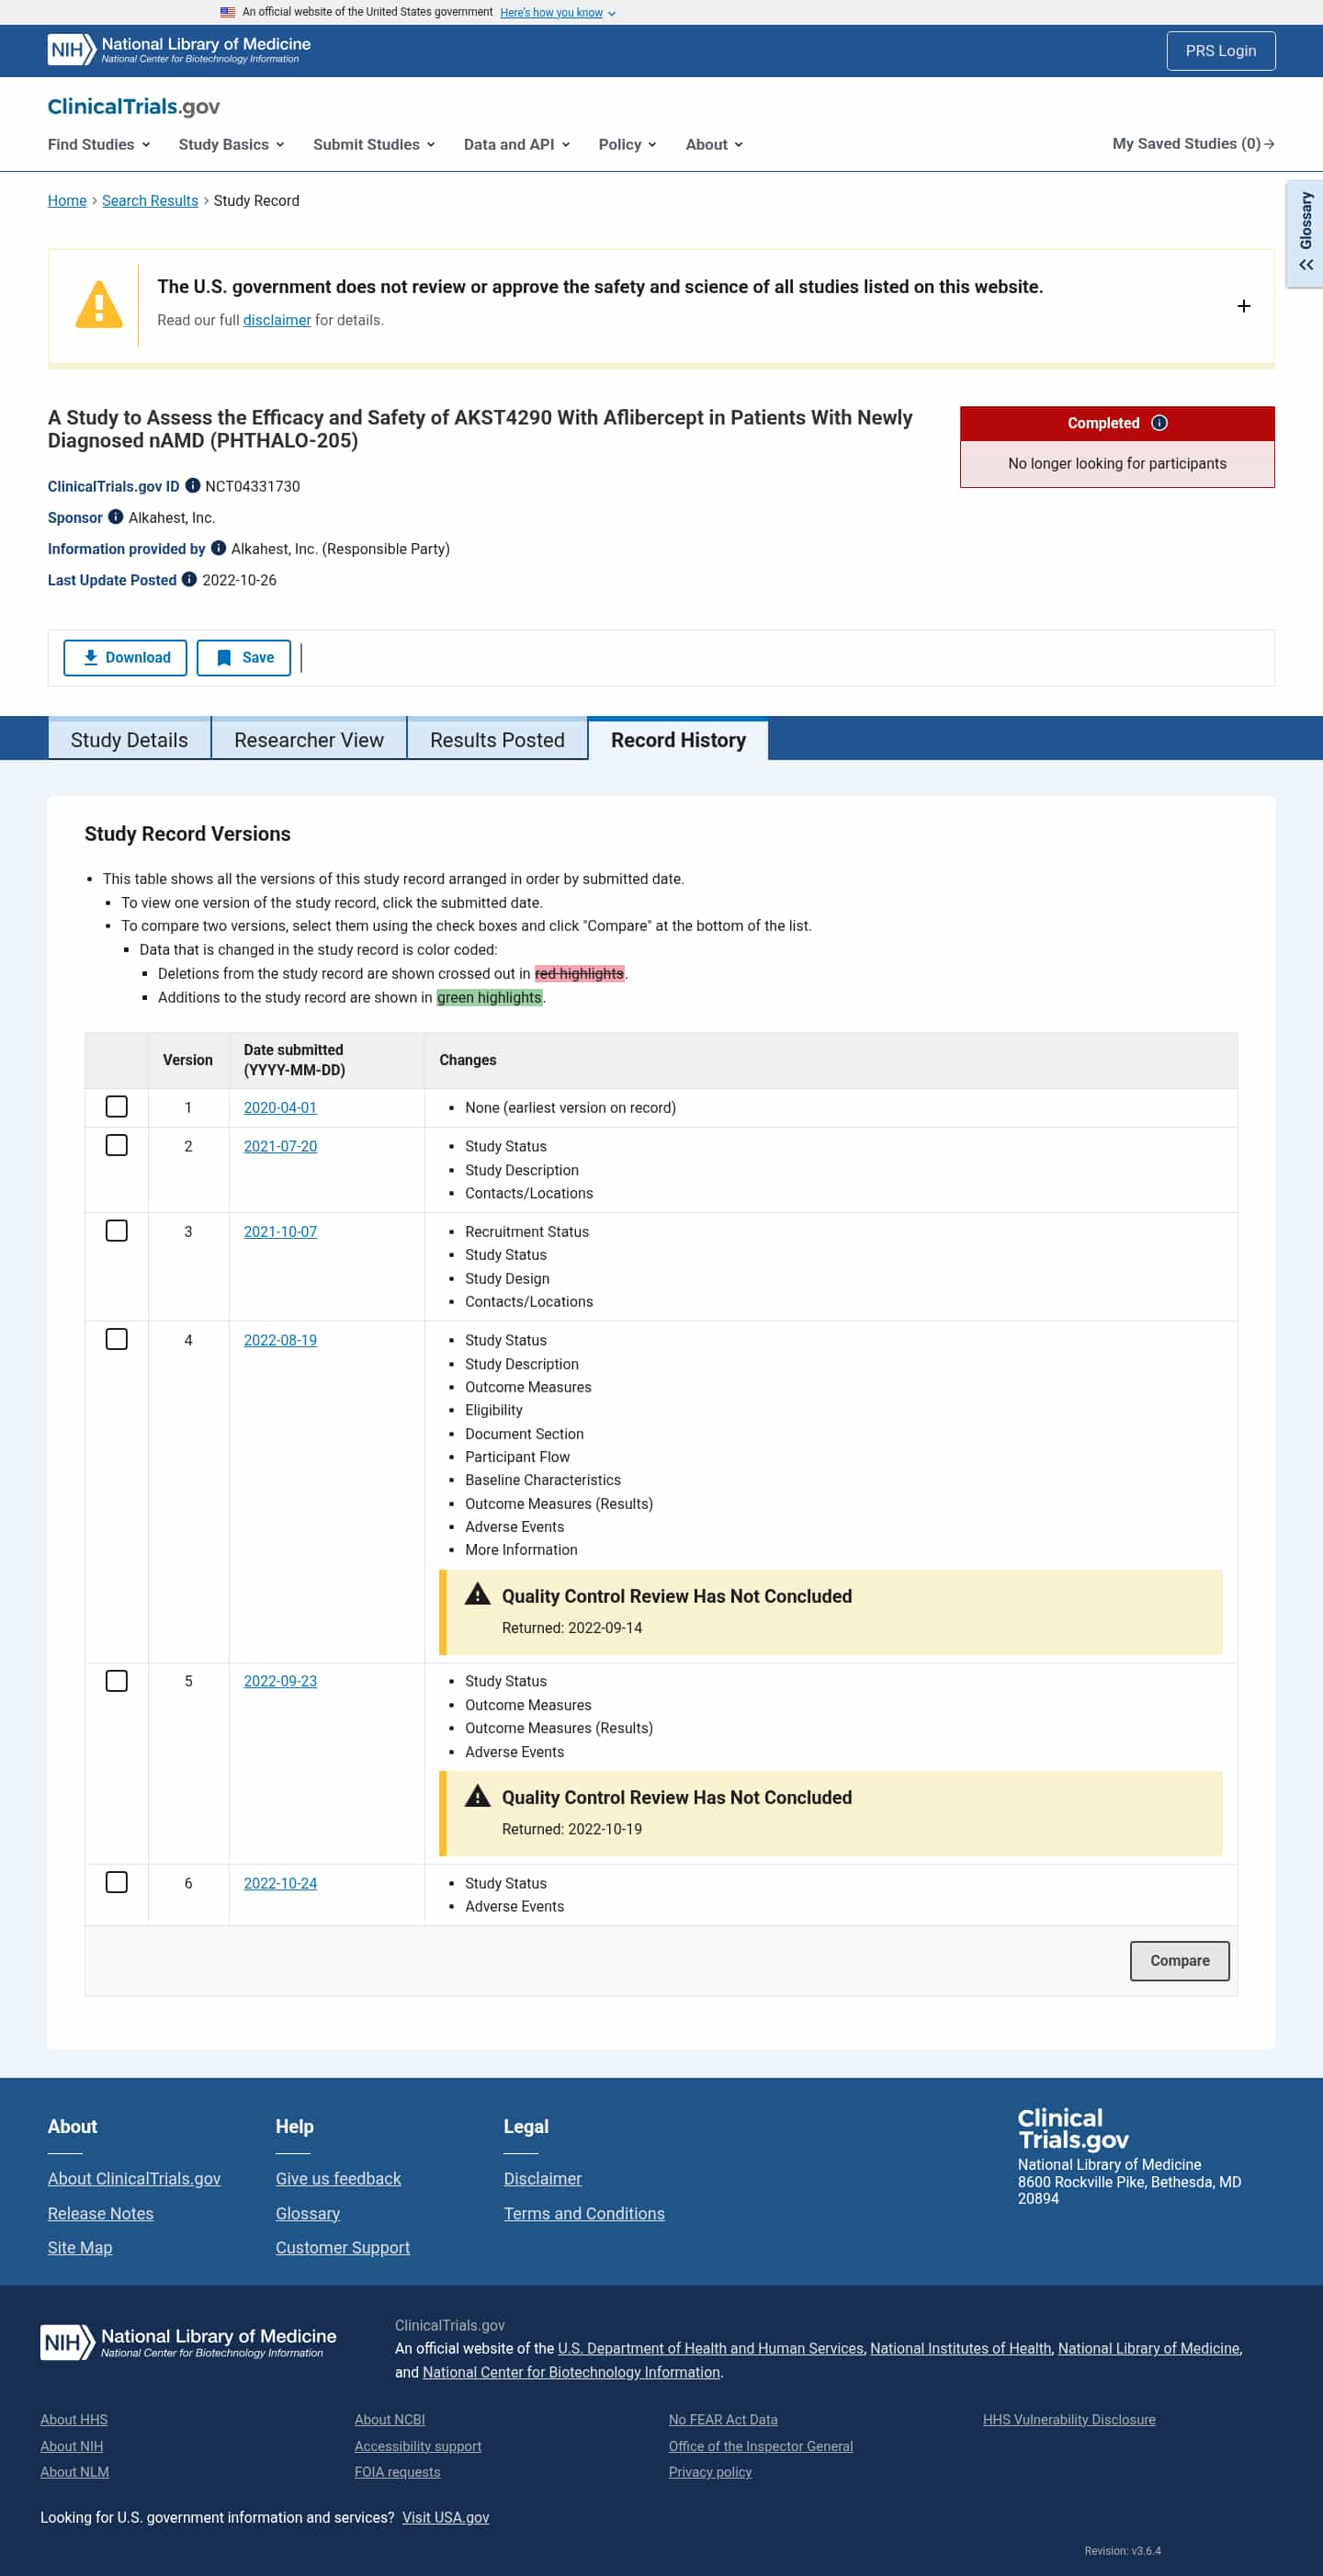Click HHS Vulnerability Disclosure link
Viewport: 1323px width, 2576px height.
[1069, 2419]
